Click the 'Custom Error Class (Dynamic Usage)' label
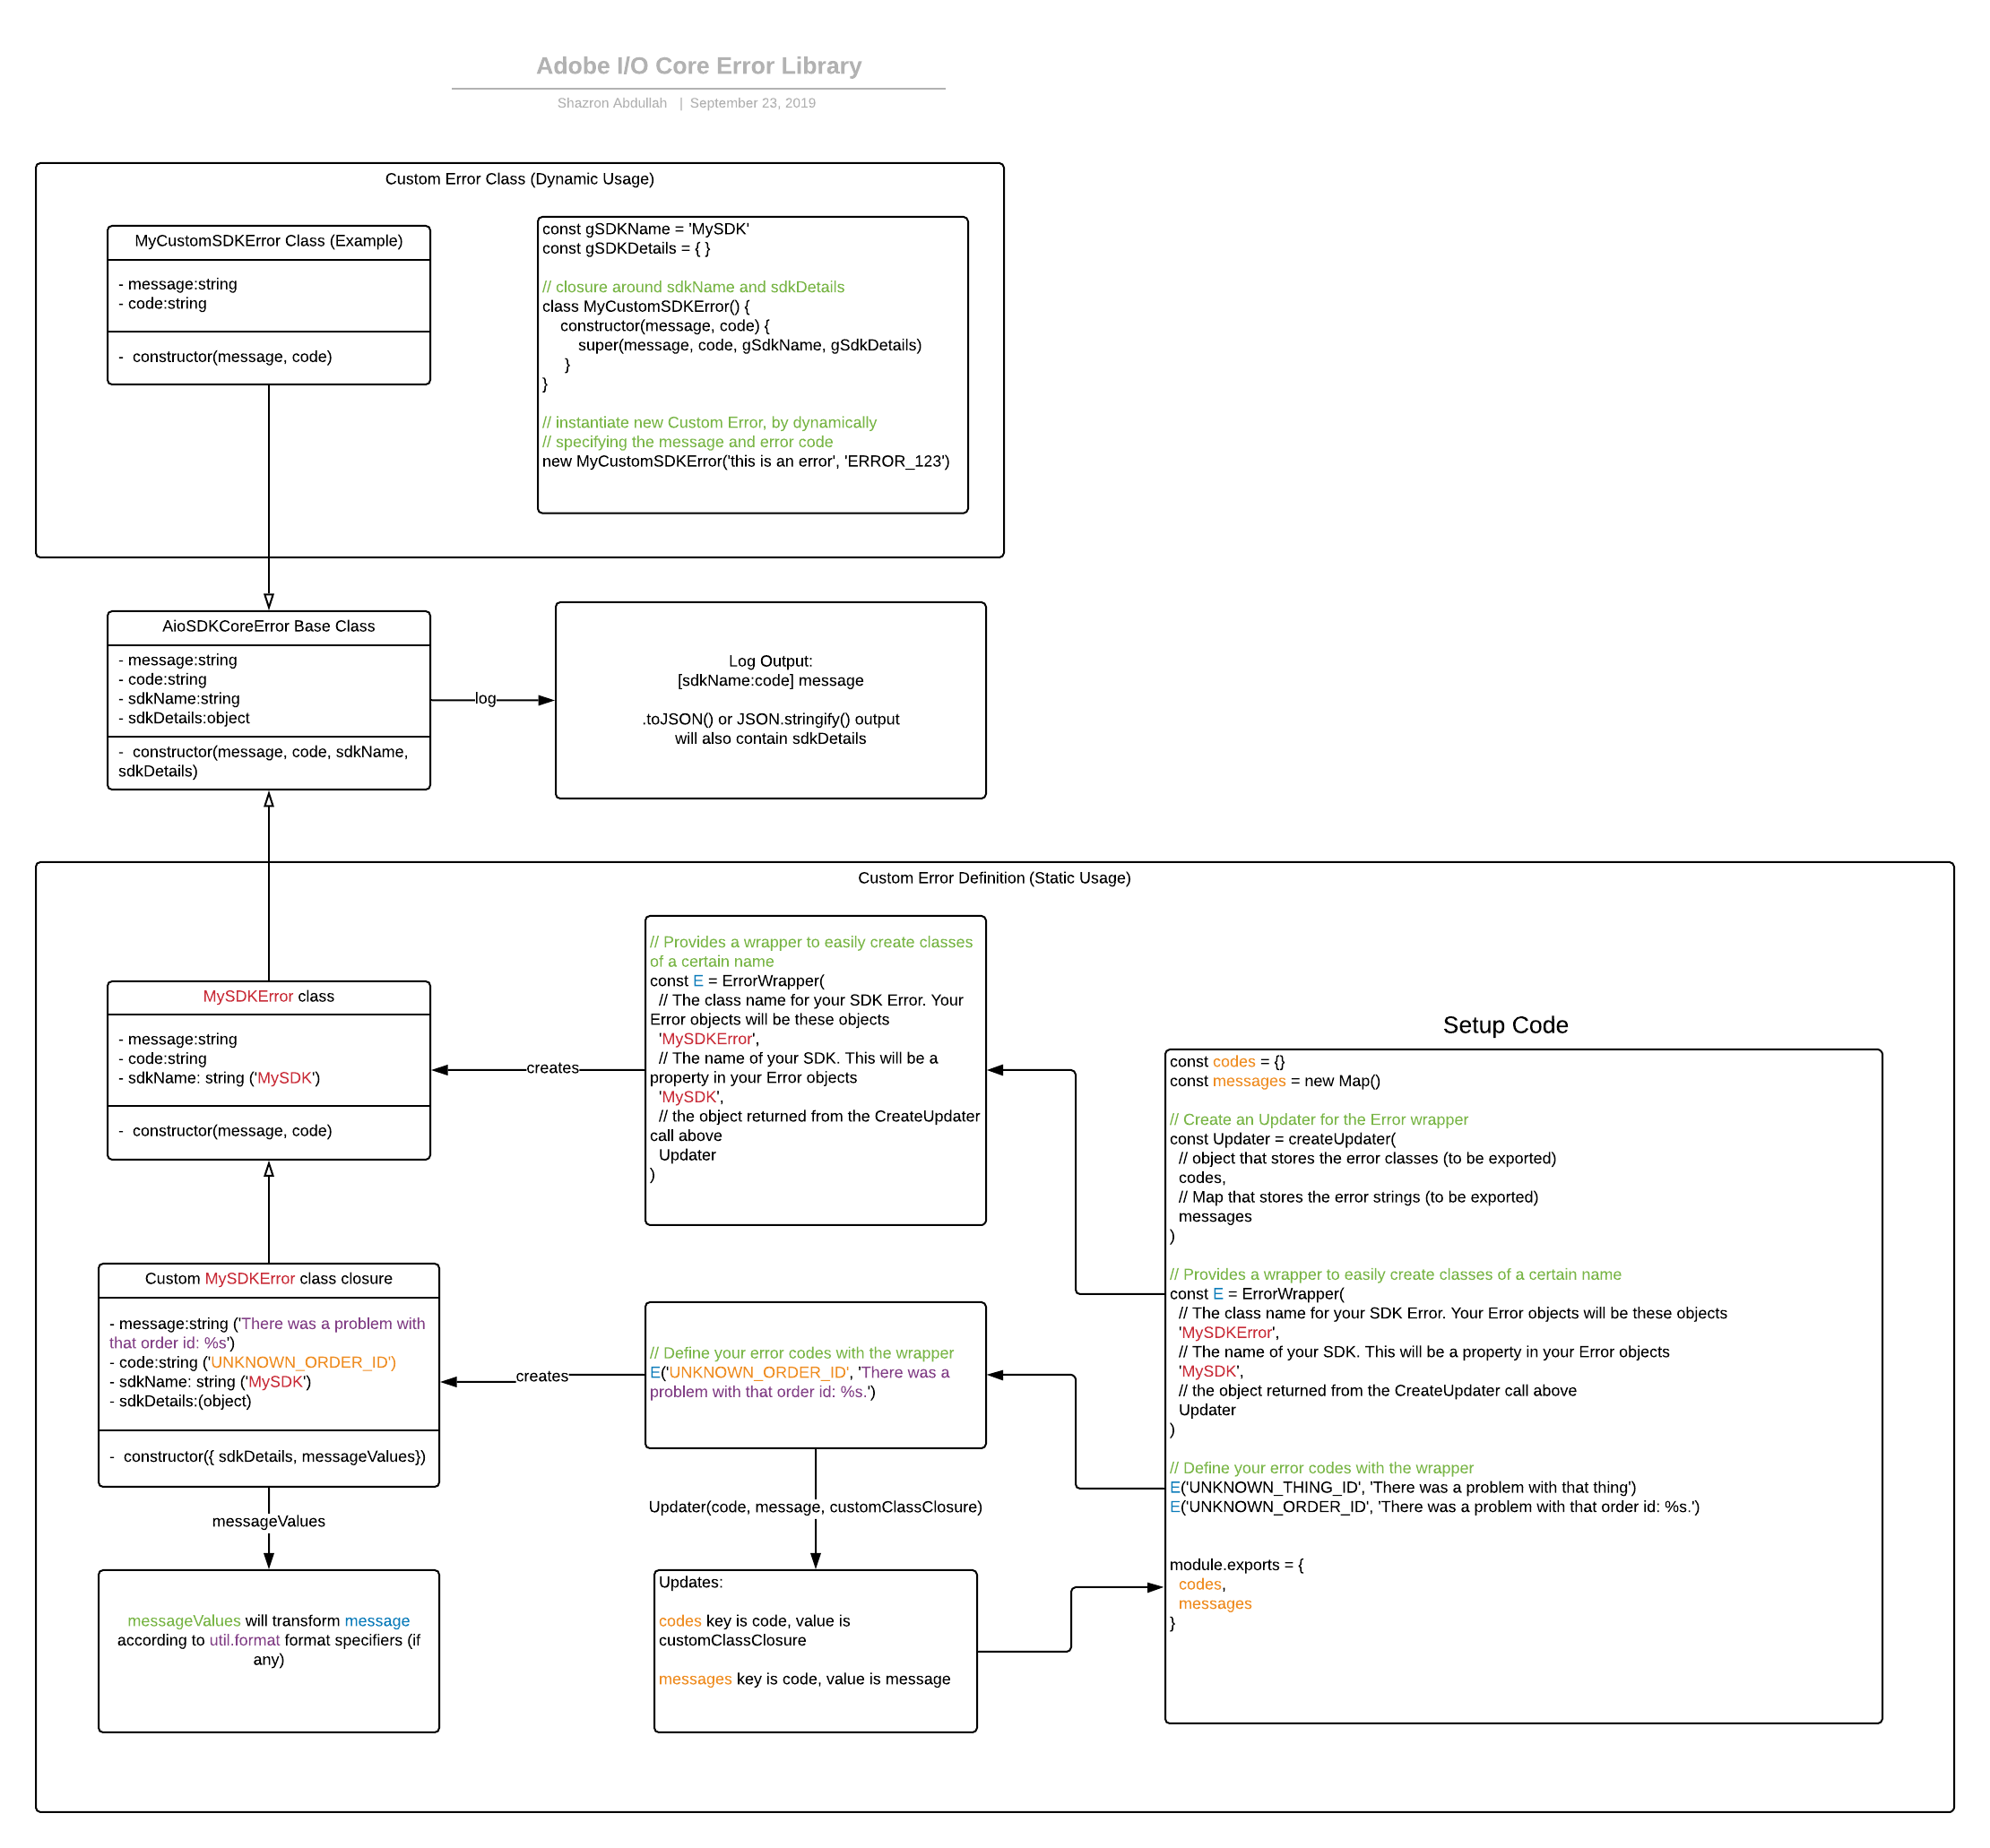The height and width of the screenshot is (1848, 1990). (x=519, y=179)
